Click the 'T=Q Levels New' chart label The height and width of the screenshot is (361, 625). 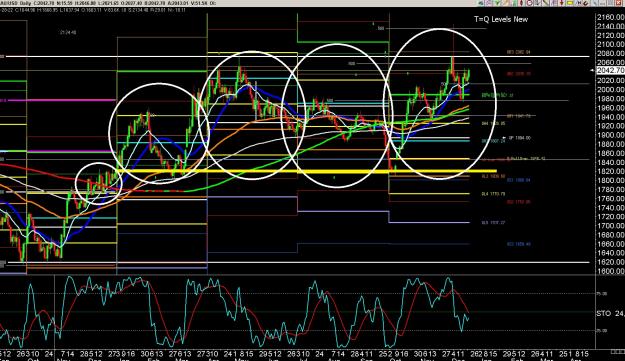point(501,19)
